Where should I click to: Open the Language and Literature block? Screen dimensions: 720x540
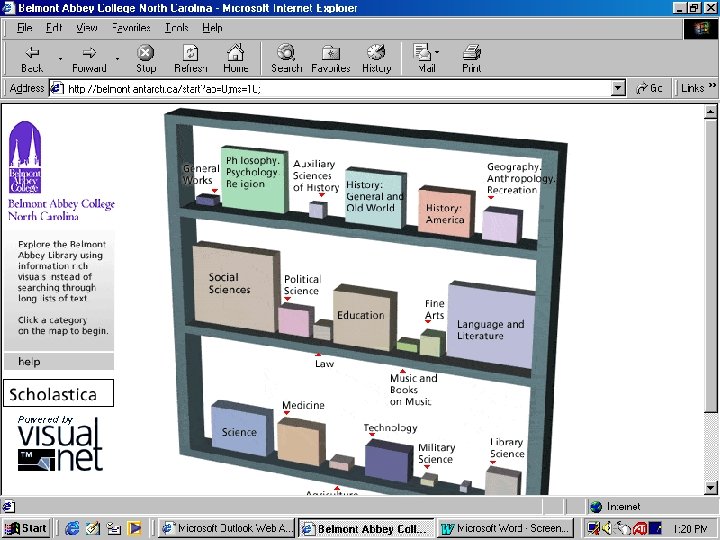point(490,324)
